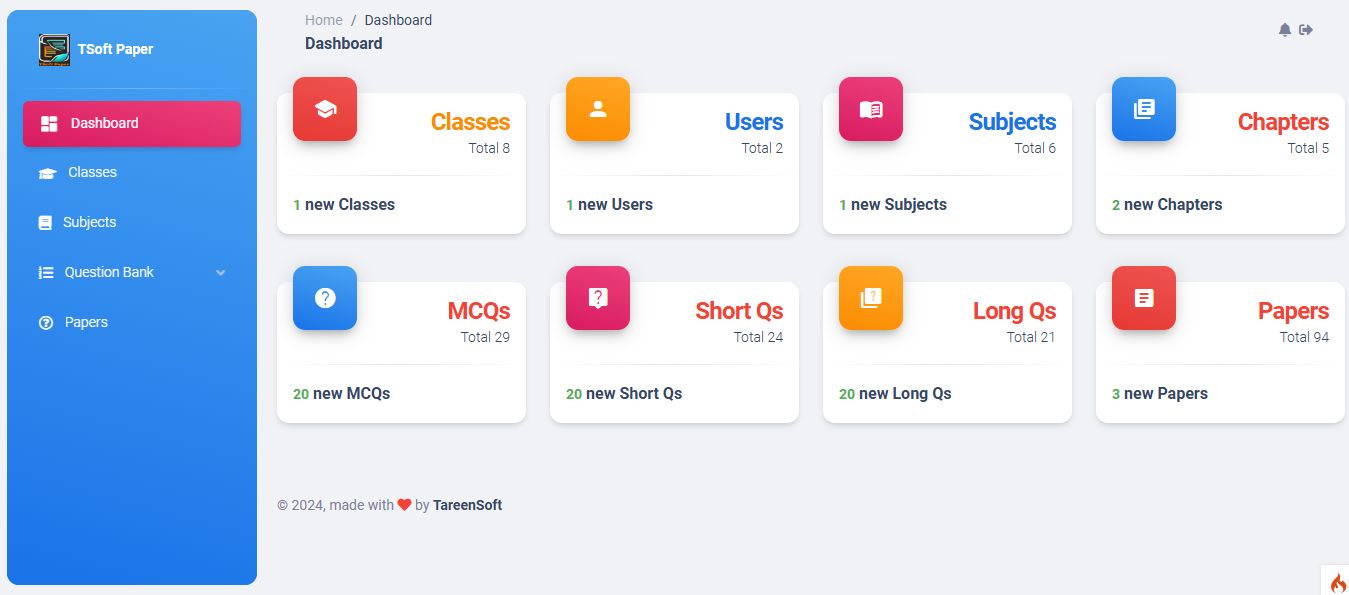The width and height of the screenshot is (1349, 595).
Task: Open notifications bell icon
Action: pos(1285,30)
